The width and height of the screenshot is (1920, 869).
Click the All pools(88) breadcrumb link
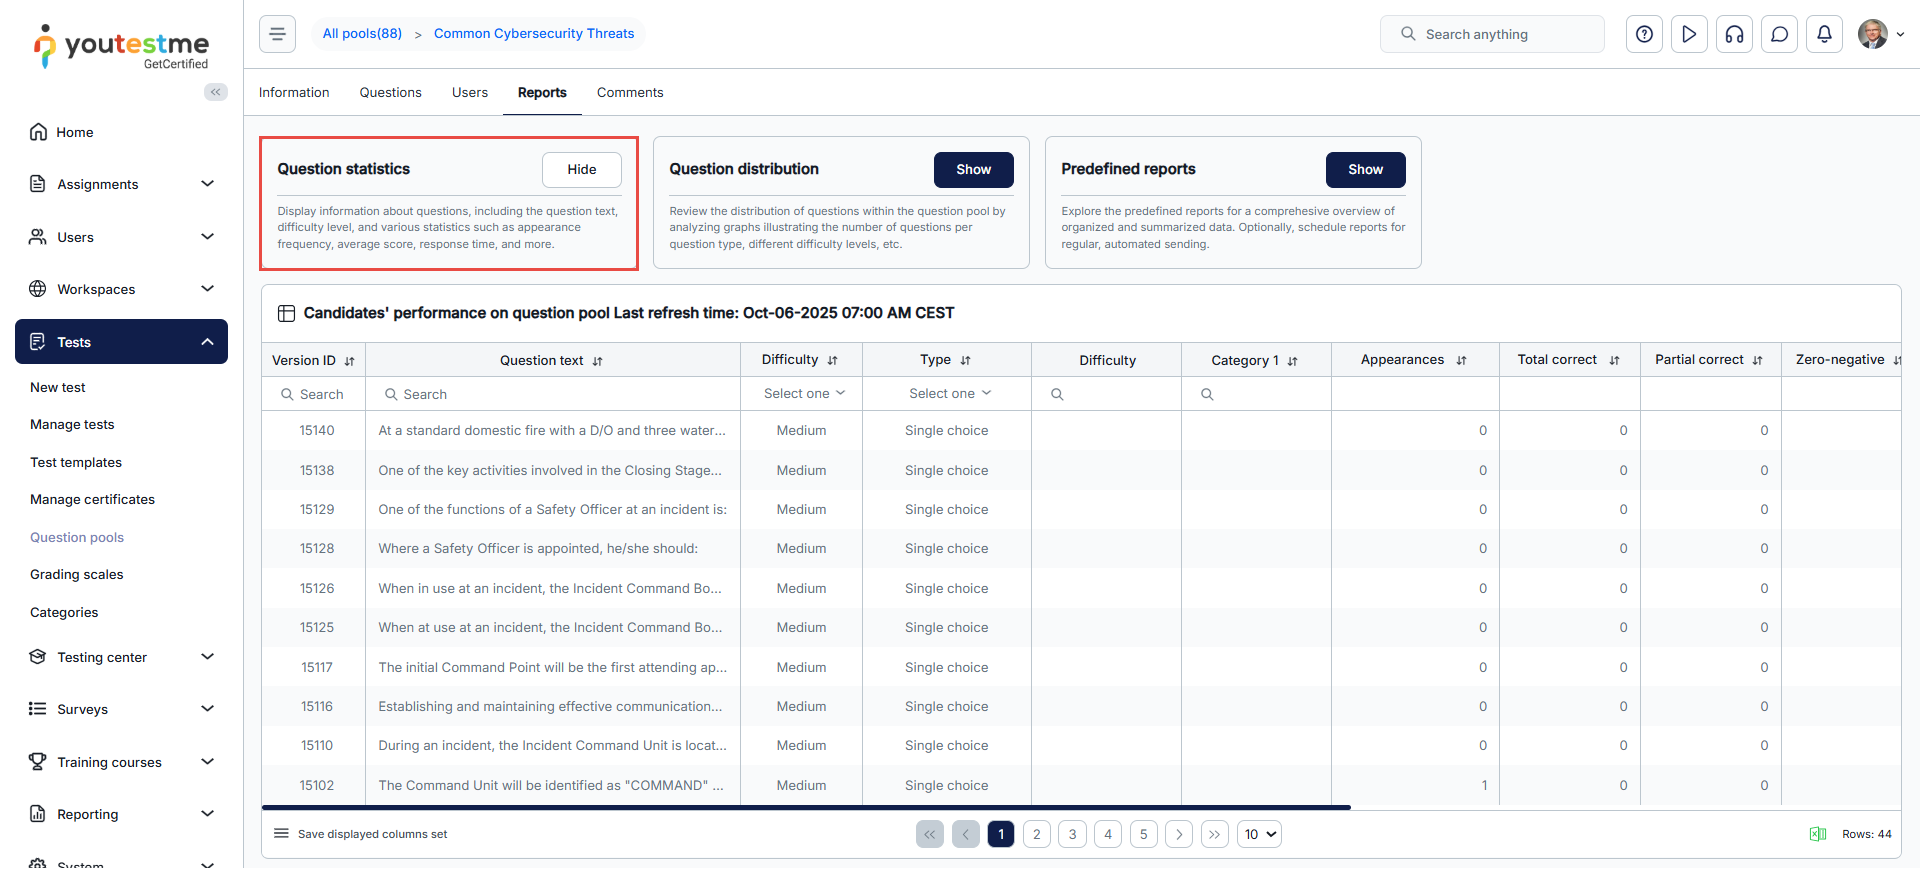coord(362,34)
